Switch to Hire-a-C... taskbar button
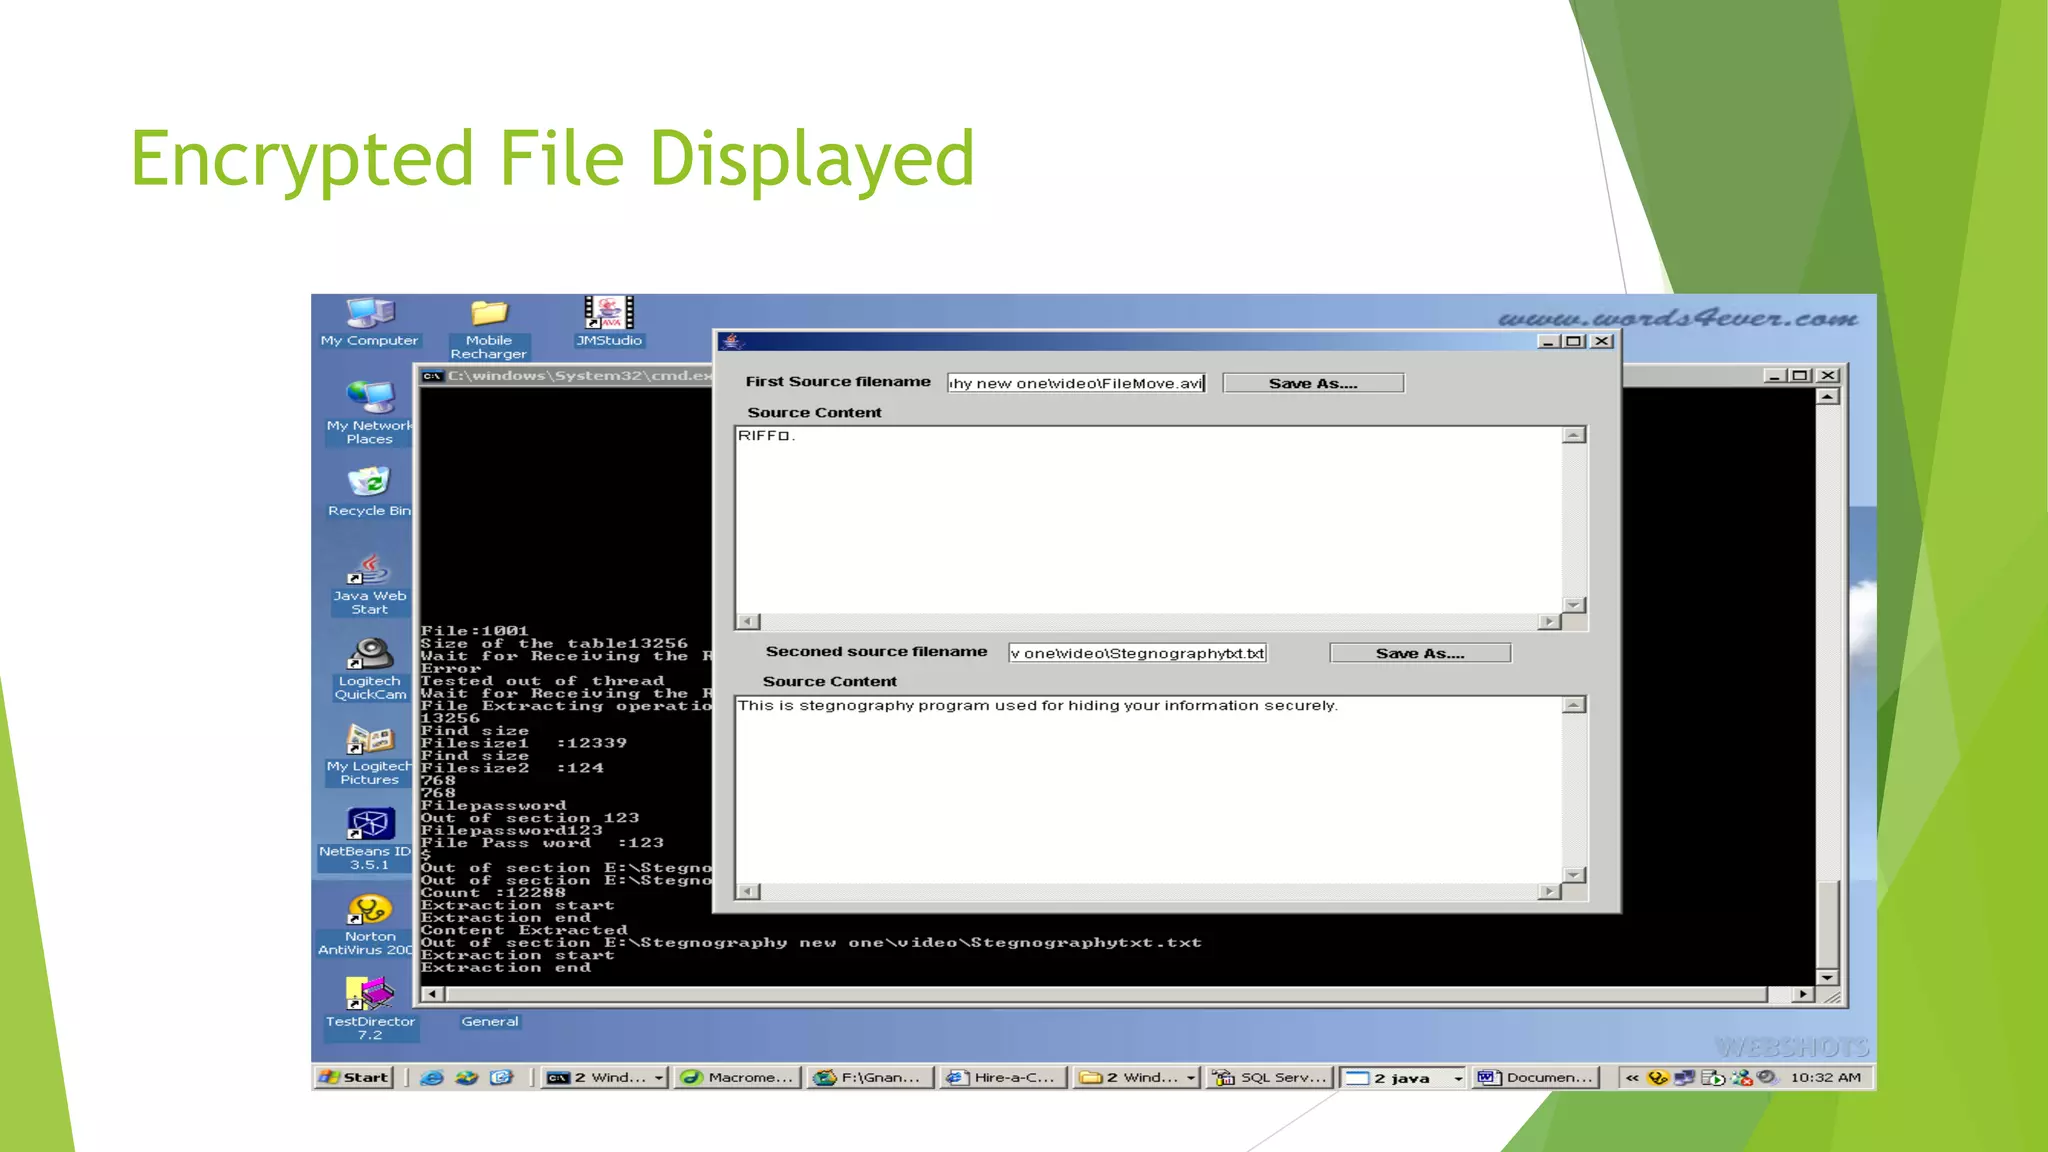This screenshot has width=2048, height=1152. pos(1004,1077)
